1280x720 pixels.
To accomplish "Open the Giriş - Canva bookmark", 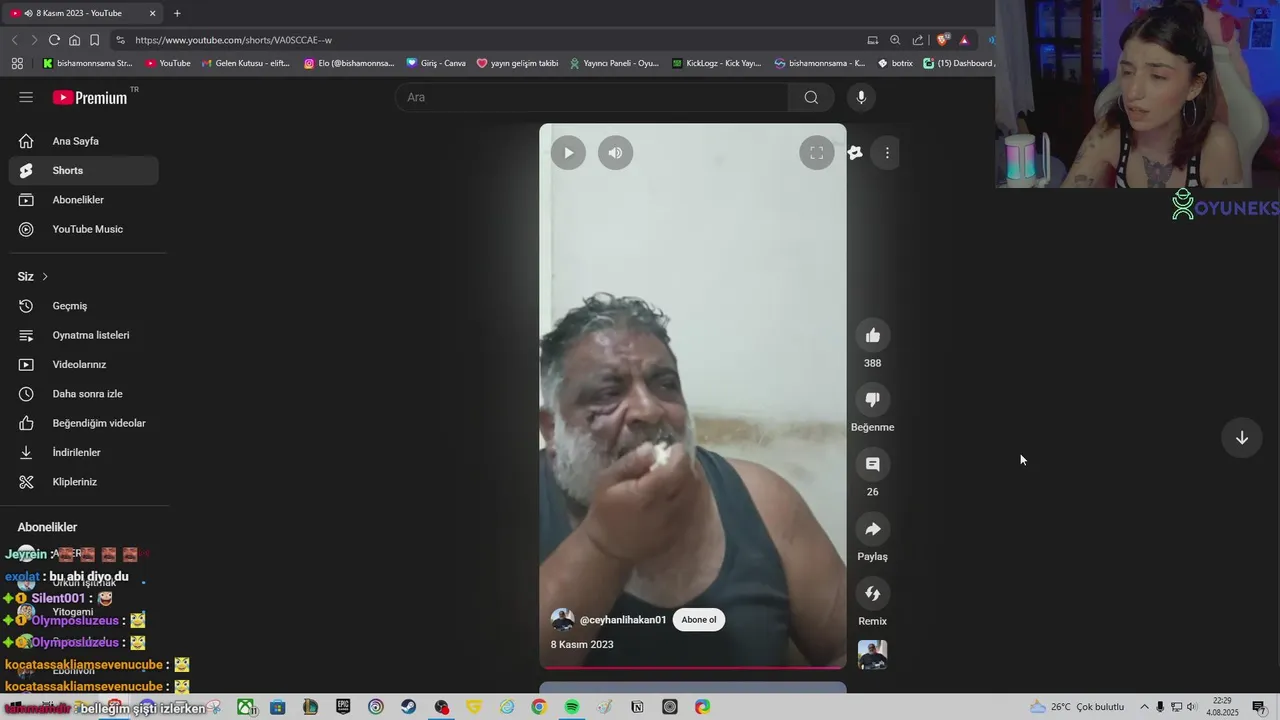I will (436, 63).
